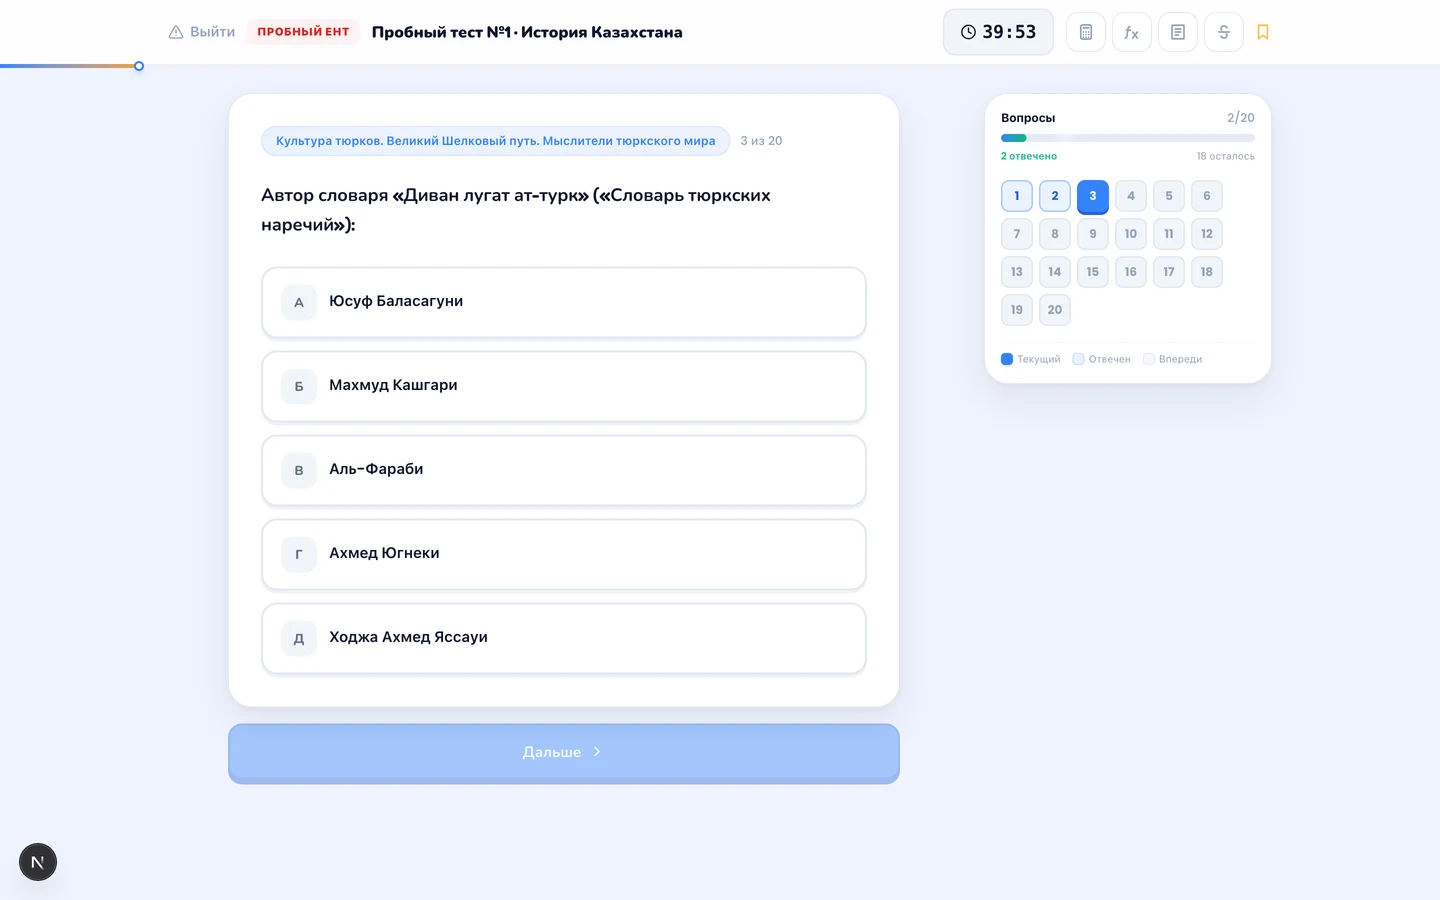Screen dimensions: 1440x900
Task: Click the top progress slider handle
Action: coord(139,66)
